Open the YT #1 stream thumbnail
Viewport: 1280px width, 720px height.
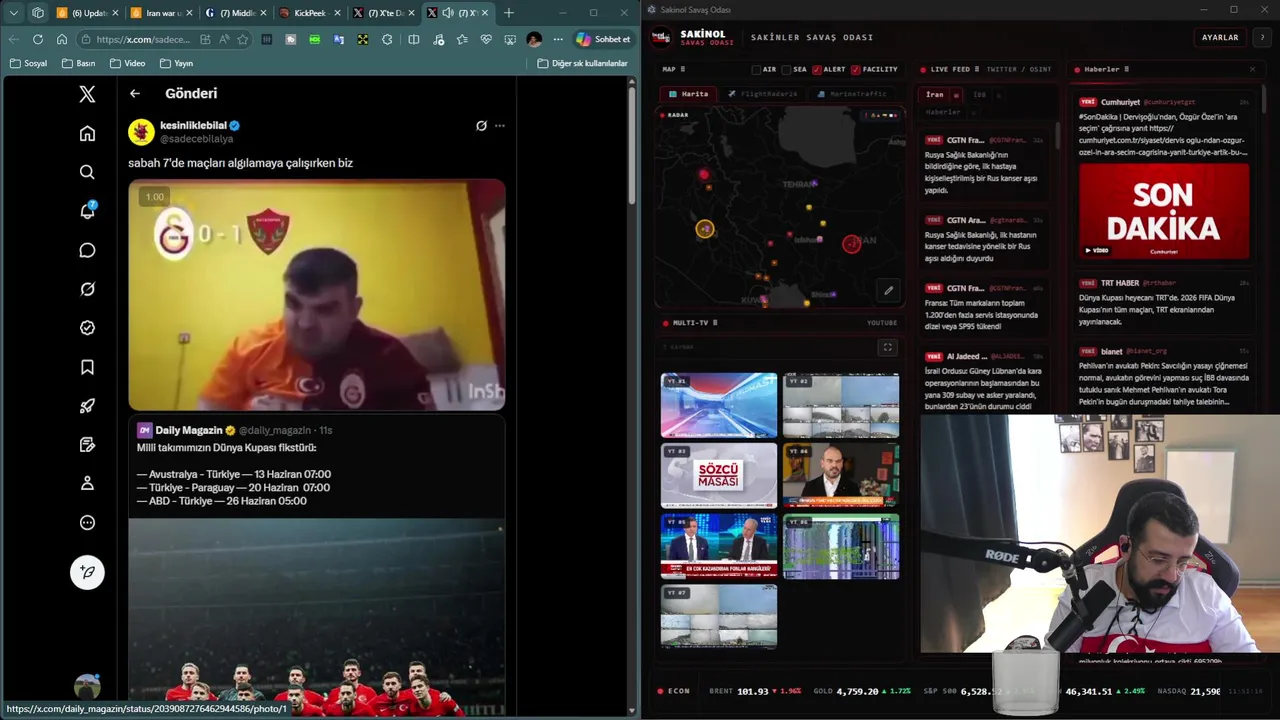[719, 405]
